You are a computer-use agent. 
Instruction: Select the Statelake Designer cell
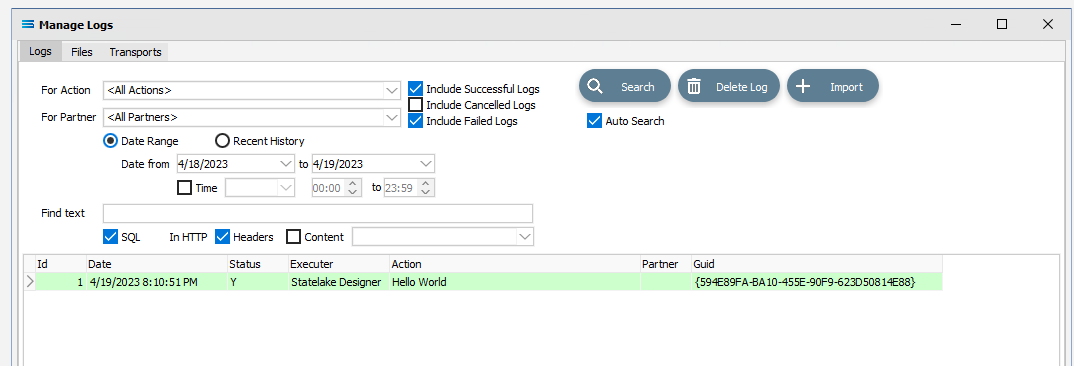(338, 282)
